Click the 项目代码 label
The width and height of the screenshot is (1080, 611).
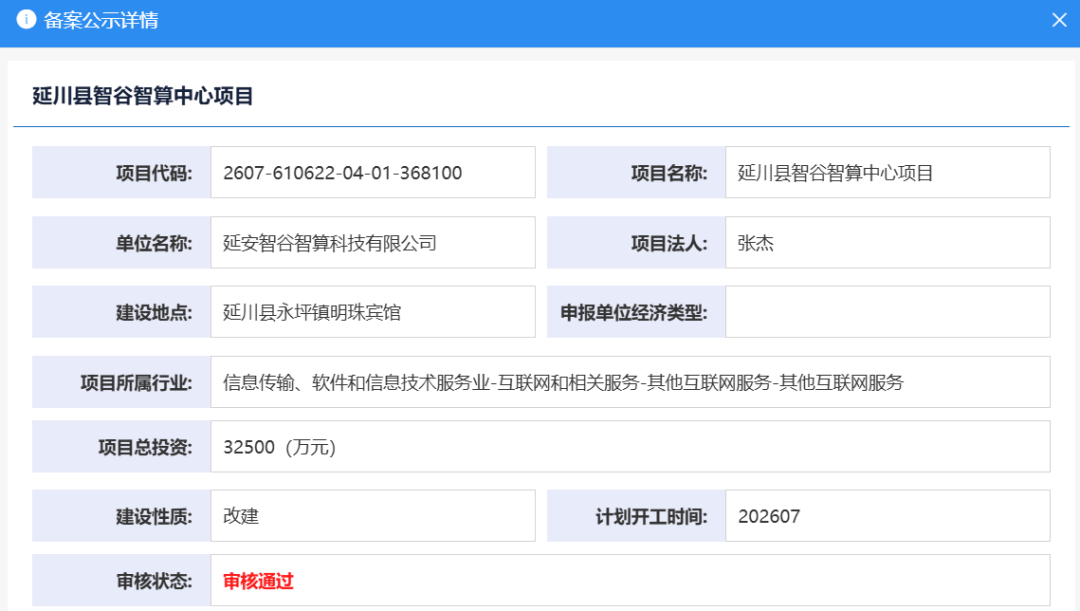point(154,173)
